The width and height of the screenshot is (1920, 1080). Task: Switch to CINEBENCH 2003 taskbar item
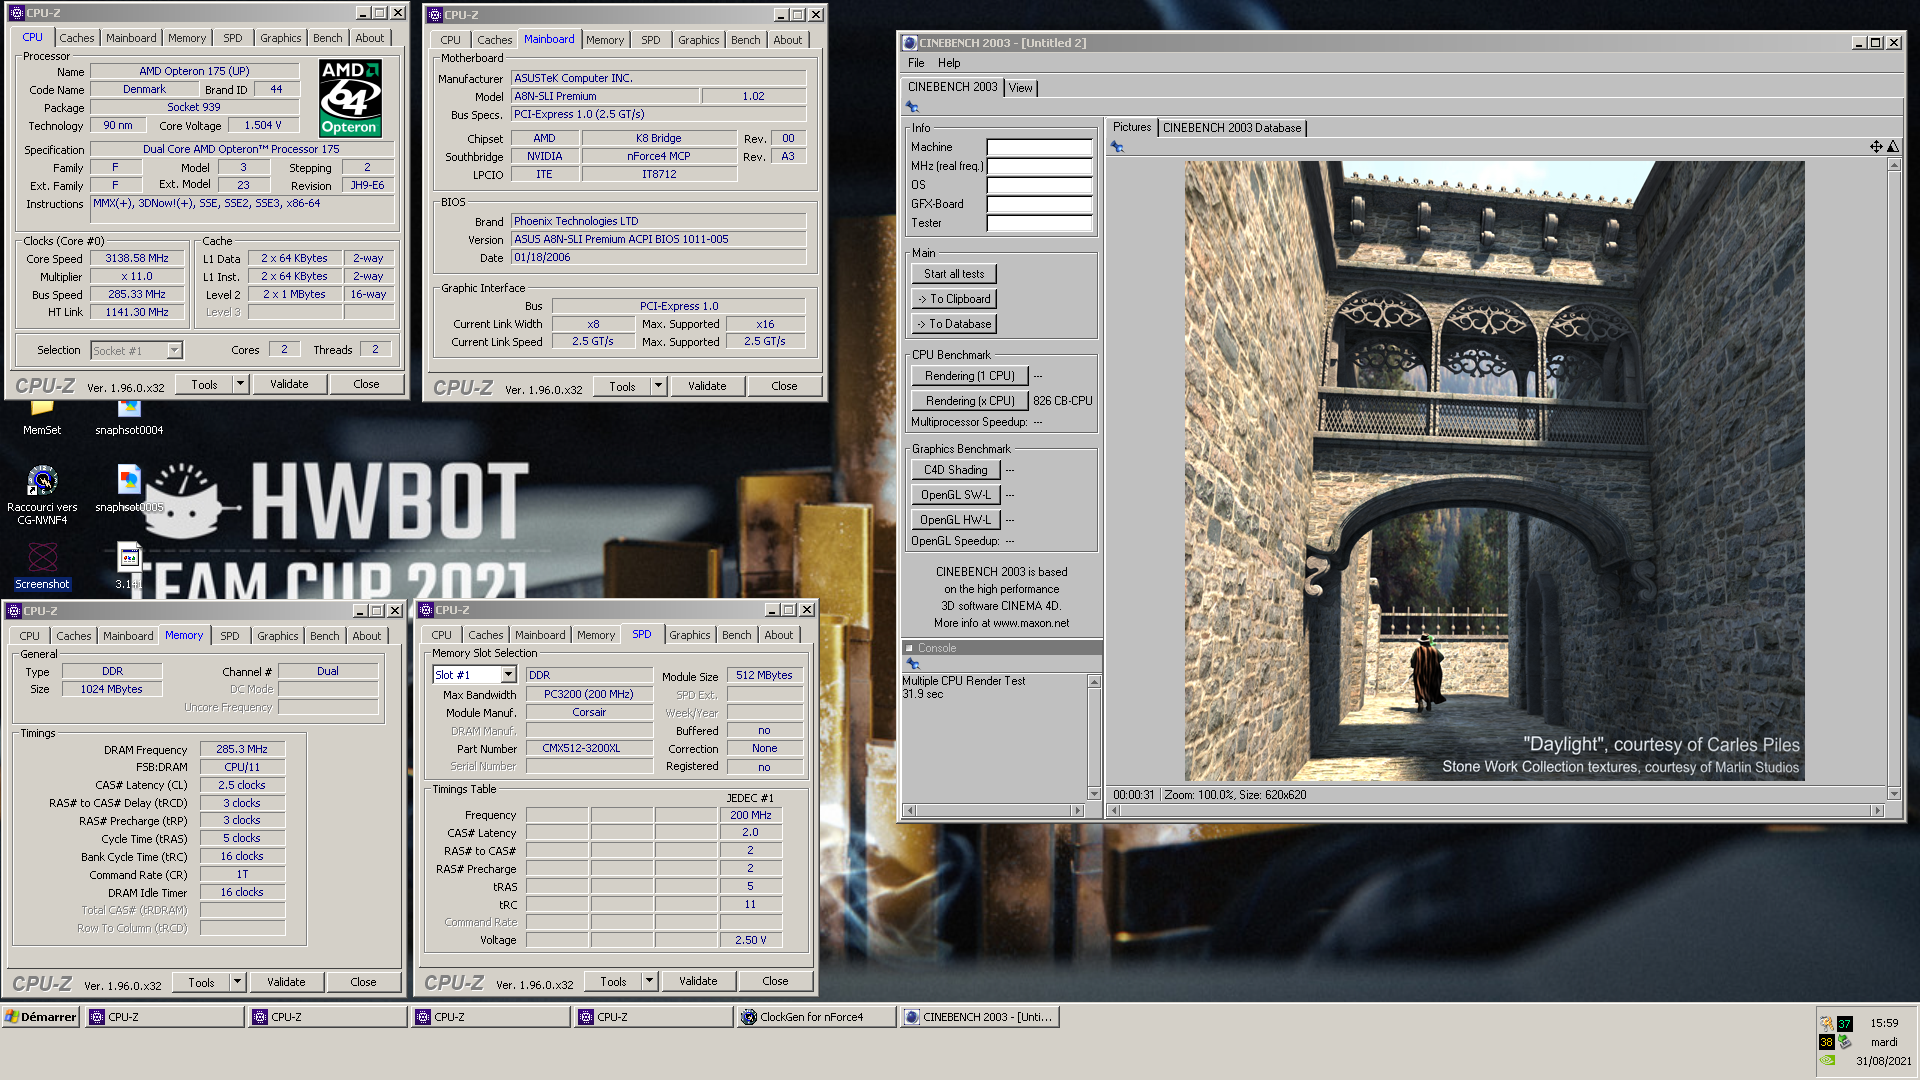[x=980, y=1017]
